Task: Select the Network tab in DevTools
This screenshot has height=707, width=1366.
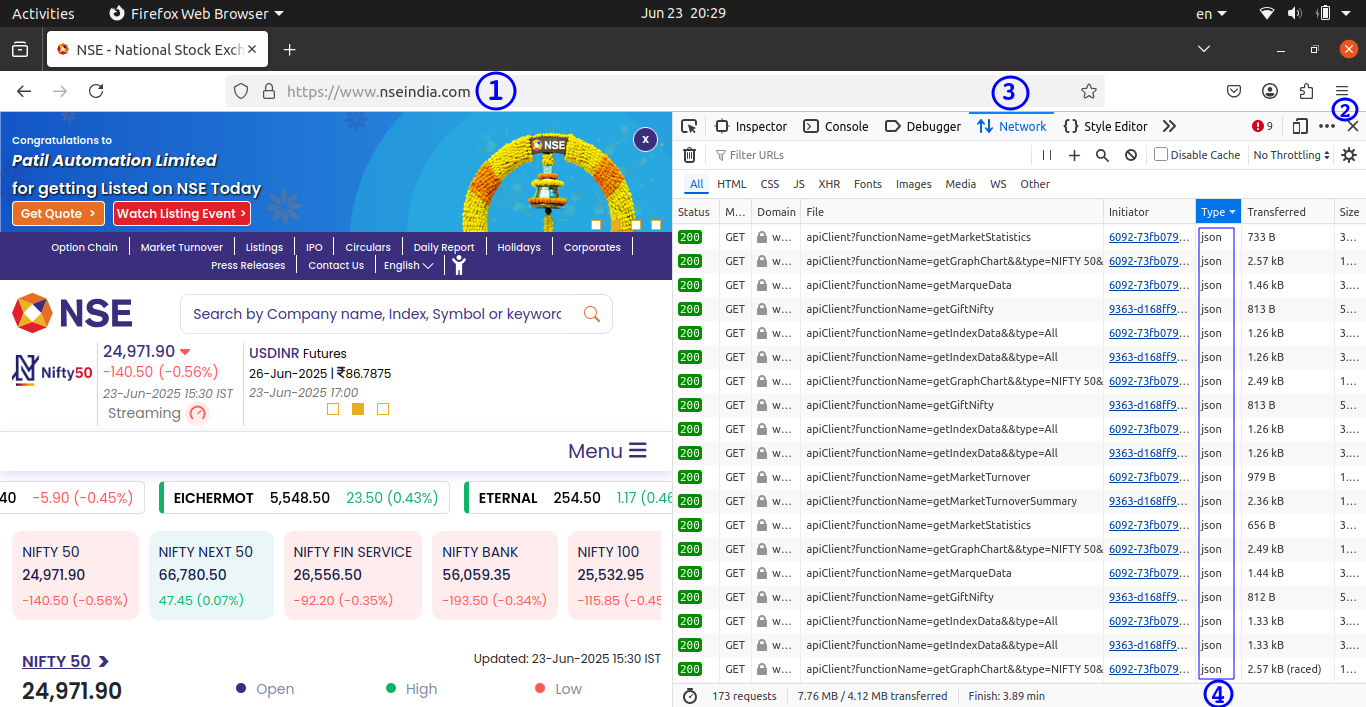Action: (1012, 126)
